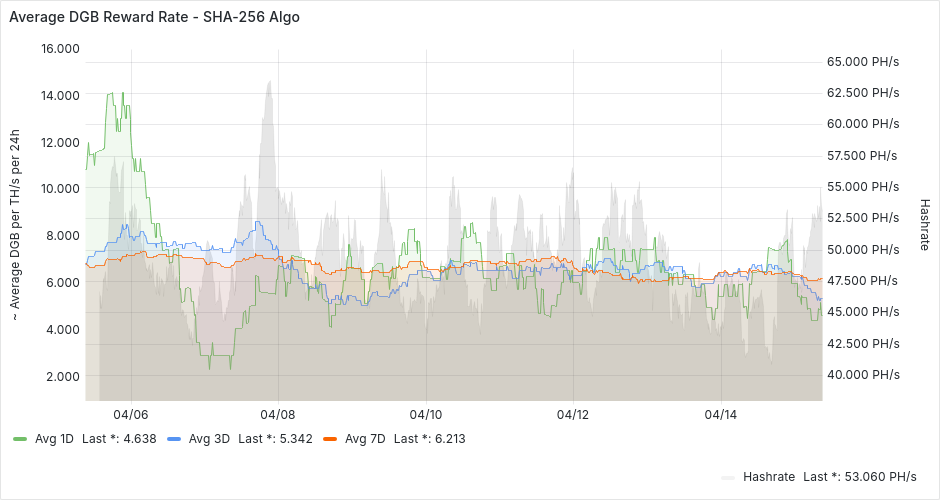Hide the Hashrate series using its legend label
Screen dimensions: 940x500
(x=768, y=477)
